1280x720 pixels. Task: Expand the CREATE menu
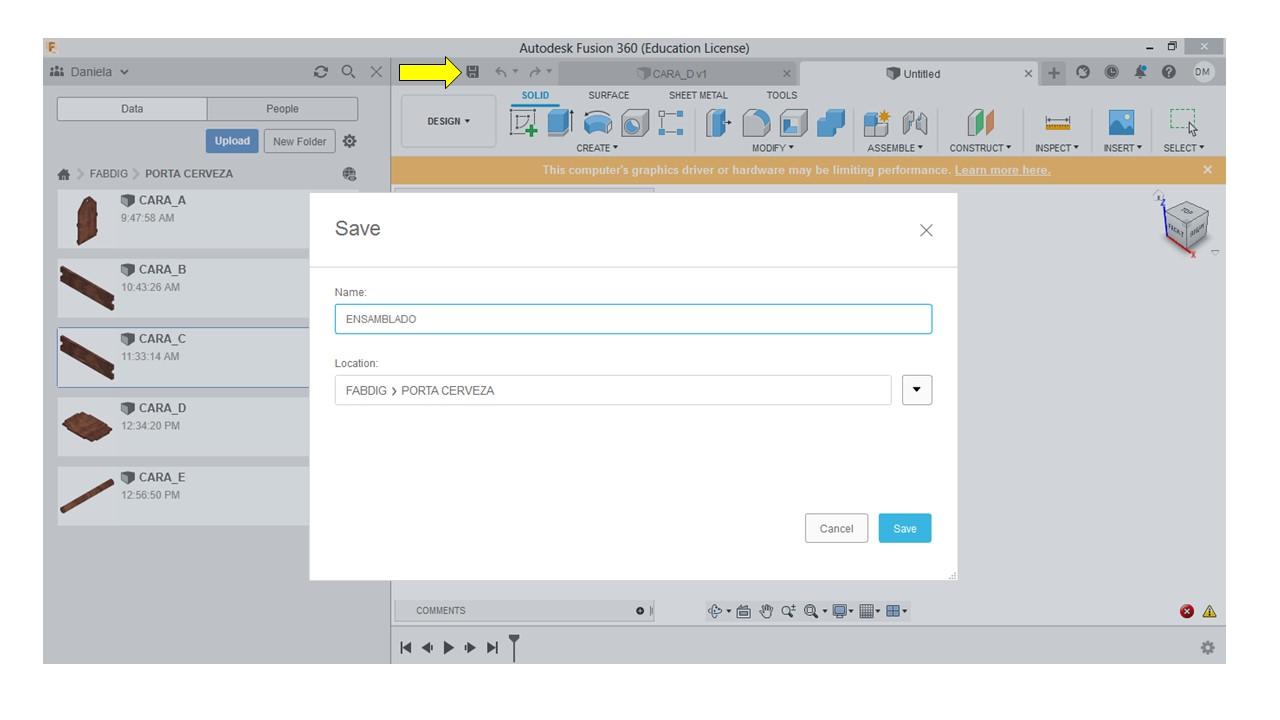597,149
